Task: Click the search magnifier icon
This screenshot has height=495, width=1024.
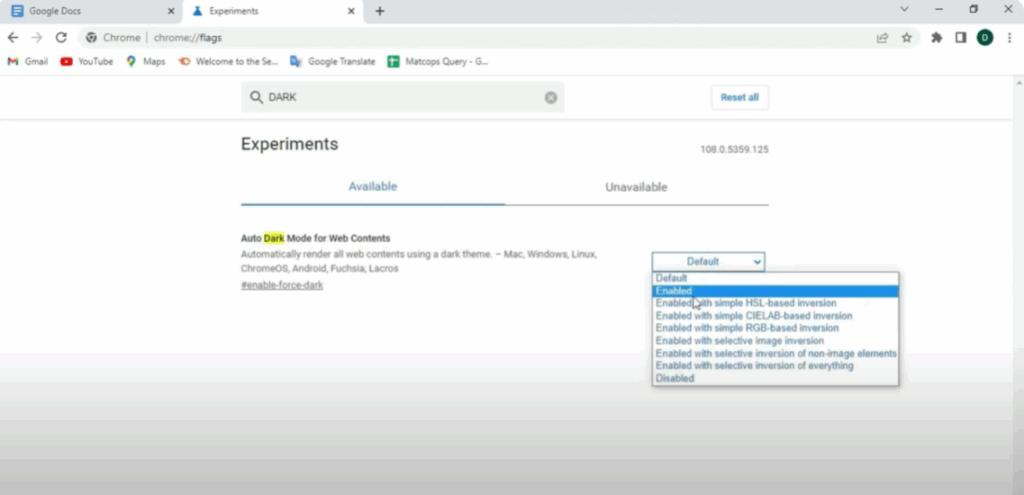Action: point(256,97)
